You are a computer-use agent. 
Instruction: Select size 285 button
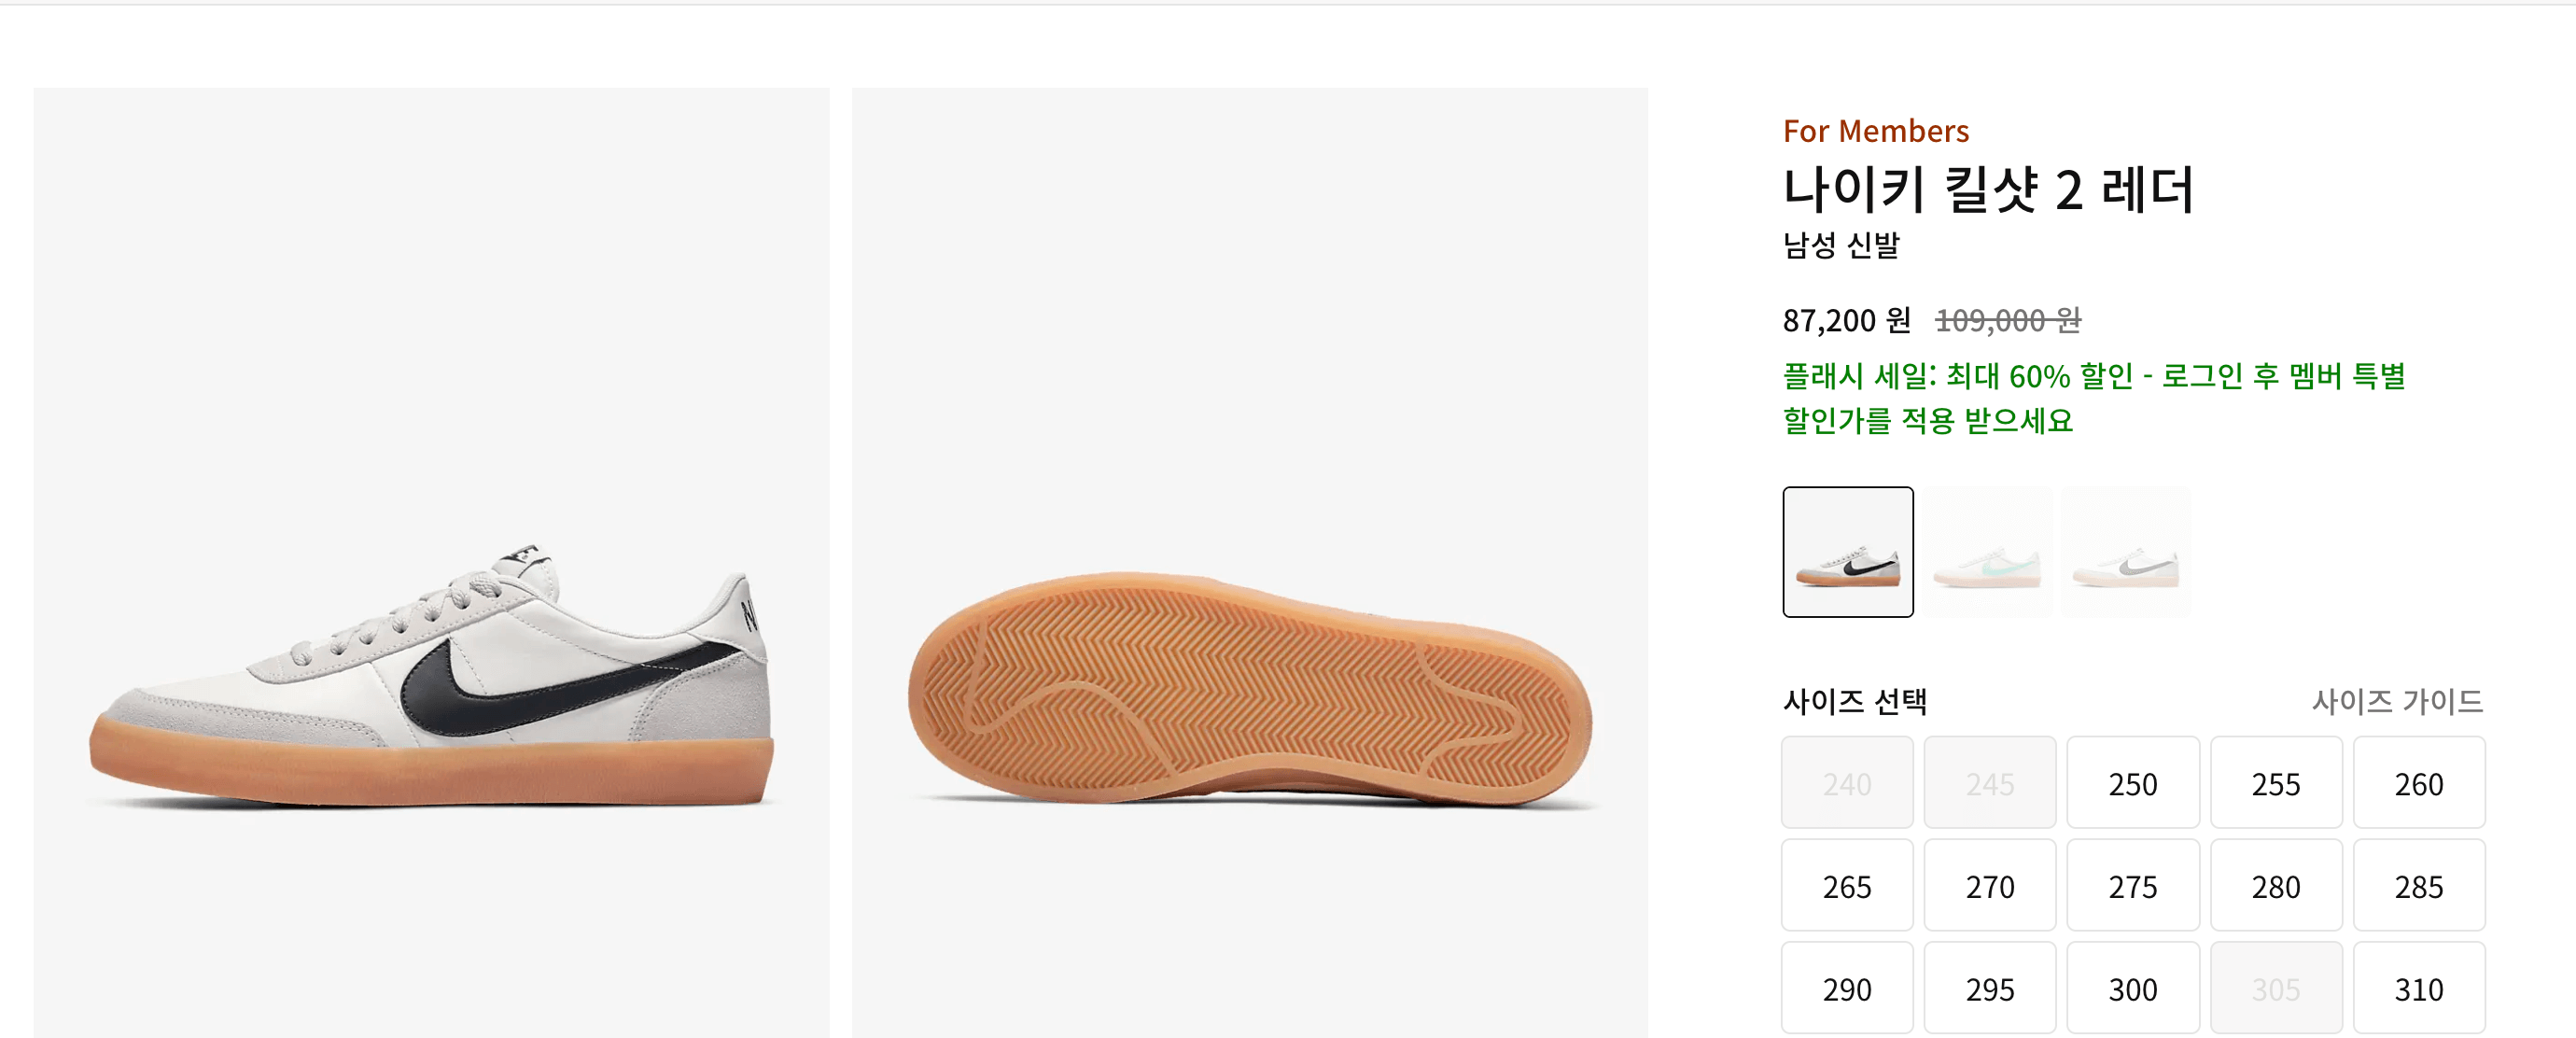pos(2419,886)
